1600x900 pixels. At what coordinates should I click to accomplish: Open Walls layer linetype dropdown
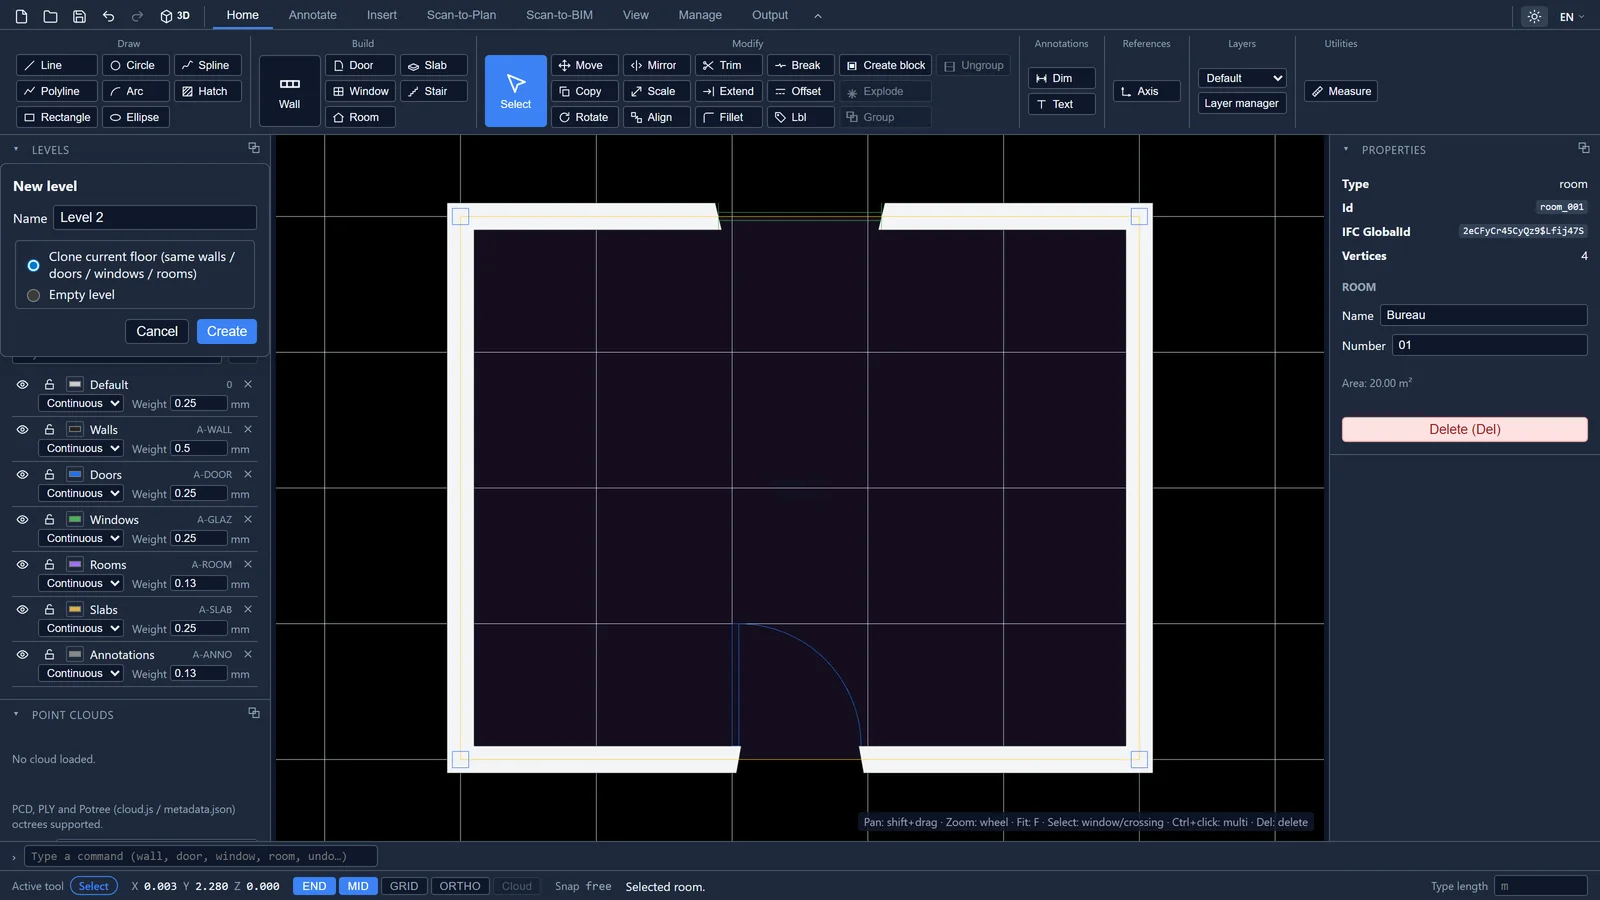(81, 448)
